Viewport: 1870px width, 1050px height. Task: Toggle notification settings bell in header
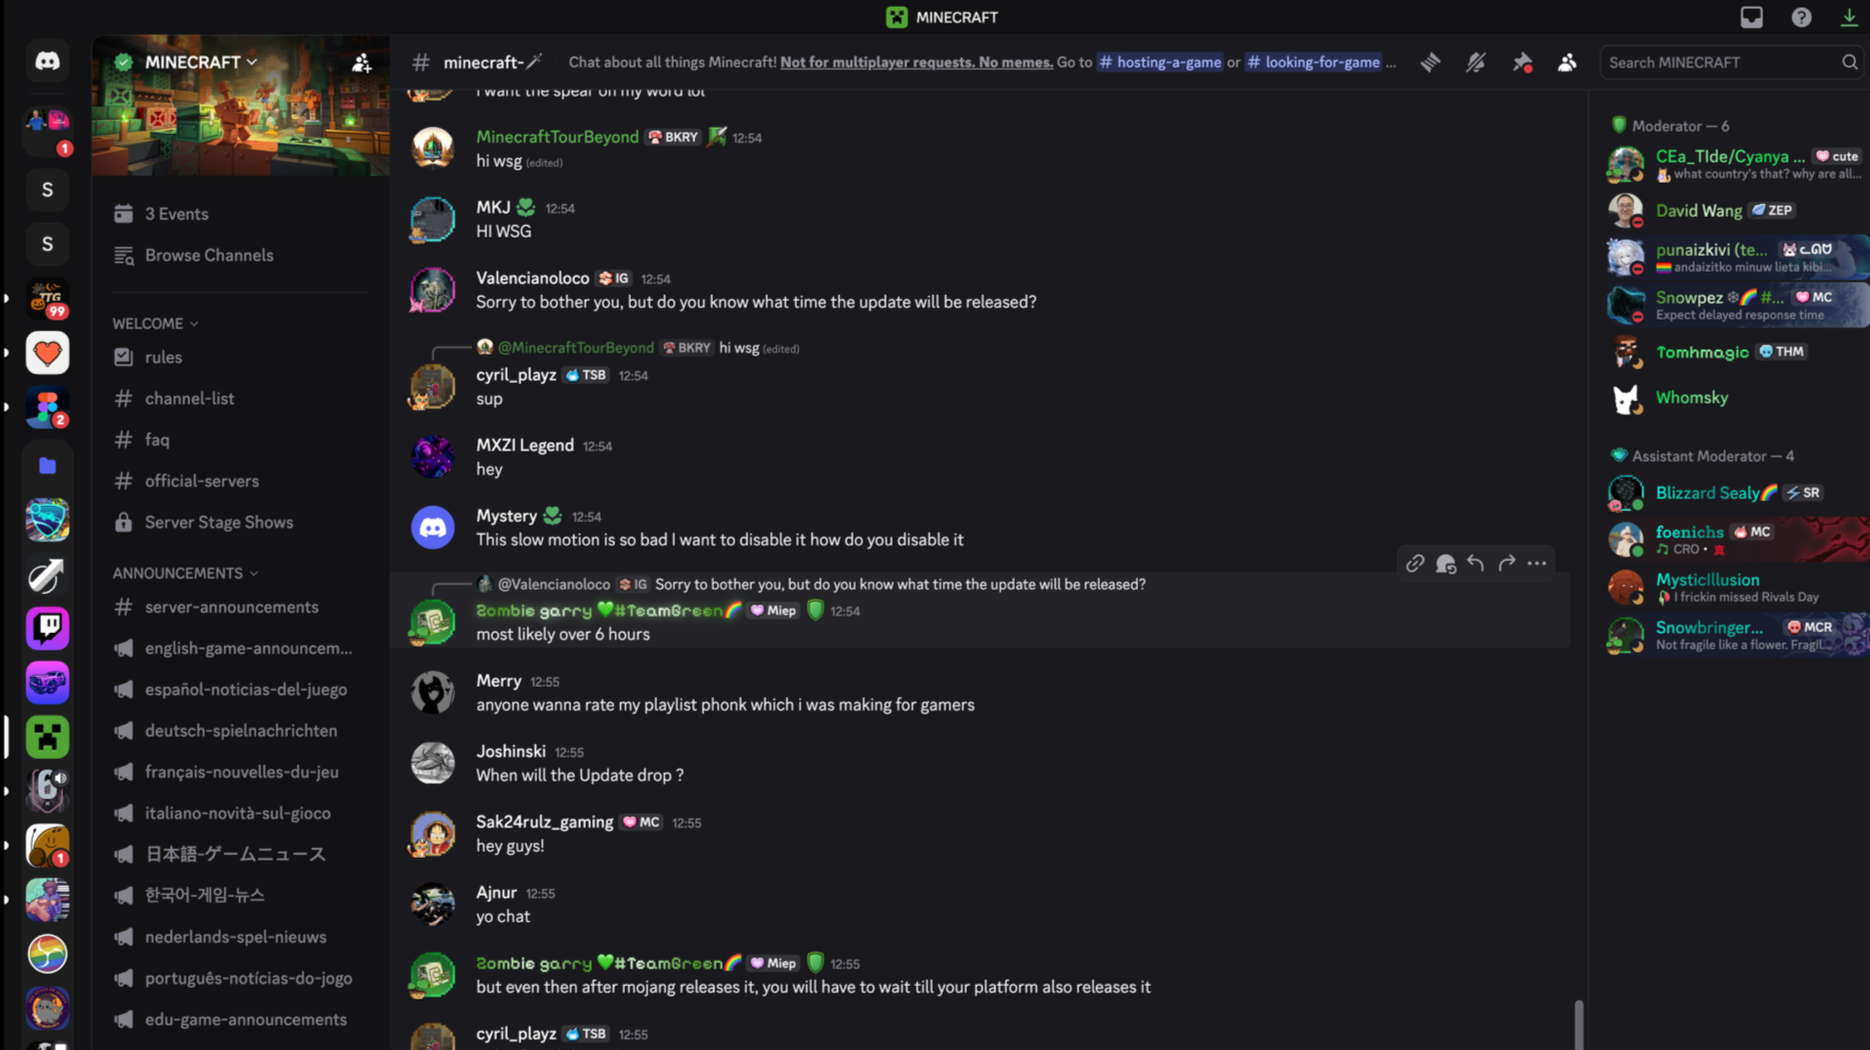(1476, 62)
